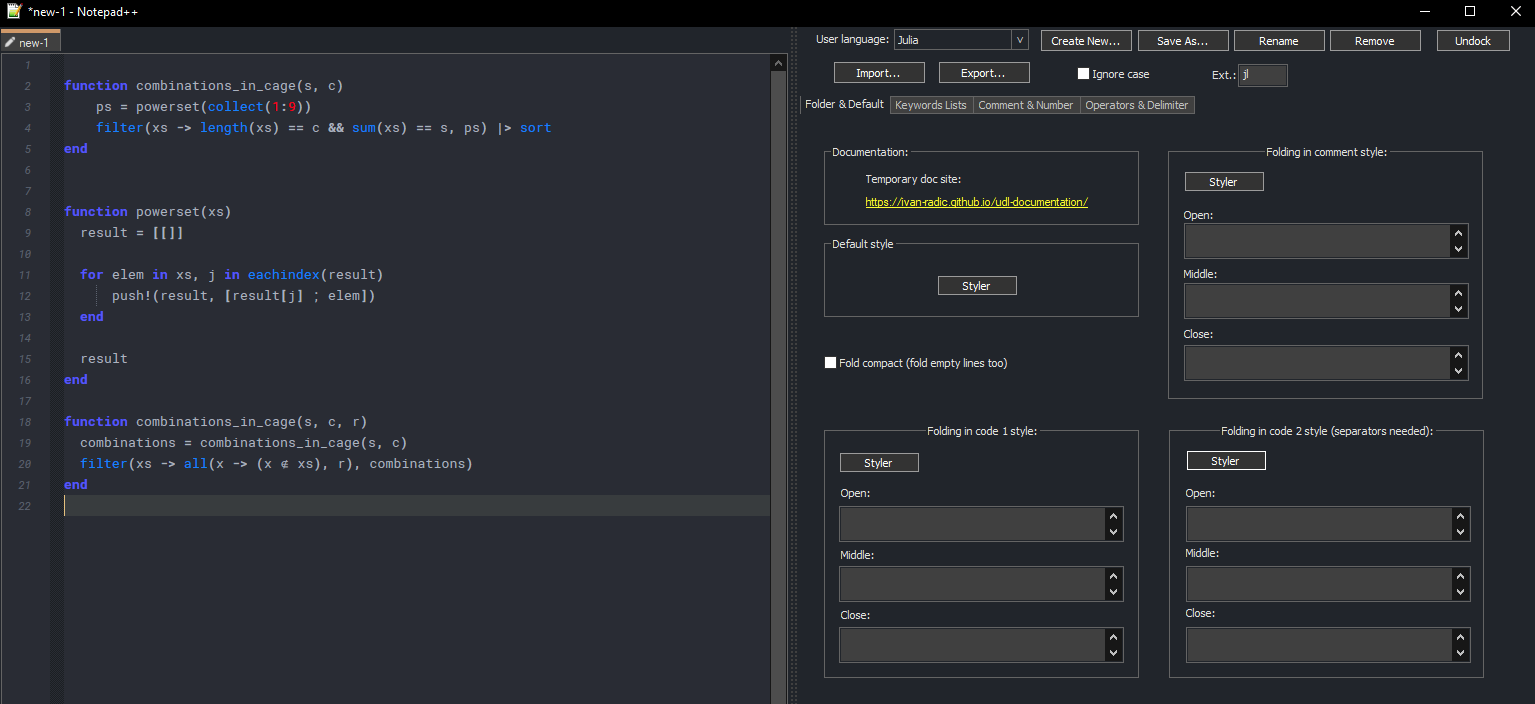Click the 'end' keyword on line 21
The image size is (1535, 704).
tap(76, 485)
